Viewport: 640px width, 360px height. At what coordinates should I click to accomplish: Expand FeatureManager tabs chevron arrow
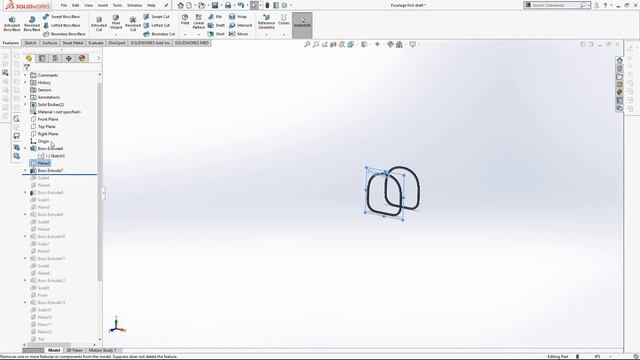tap(98, 58)
